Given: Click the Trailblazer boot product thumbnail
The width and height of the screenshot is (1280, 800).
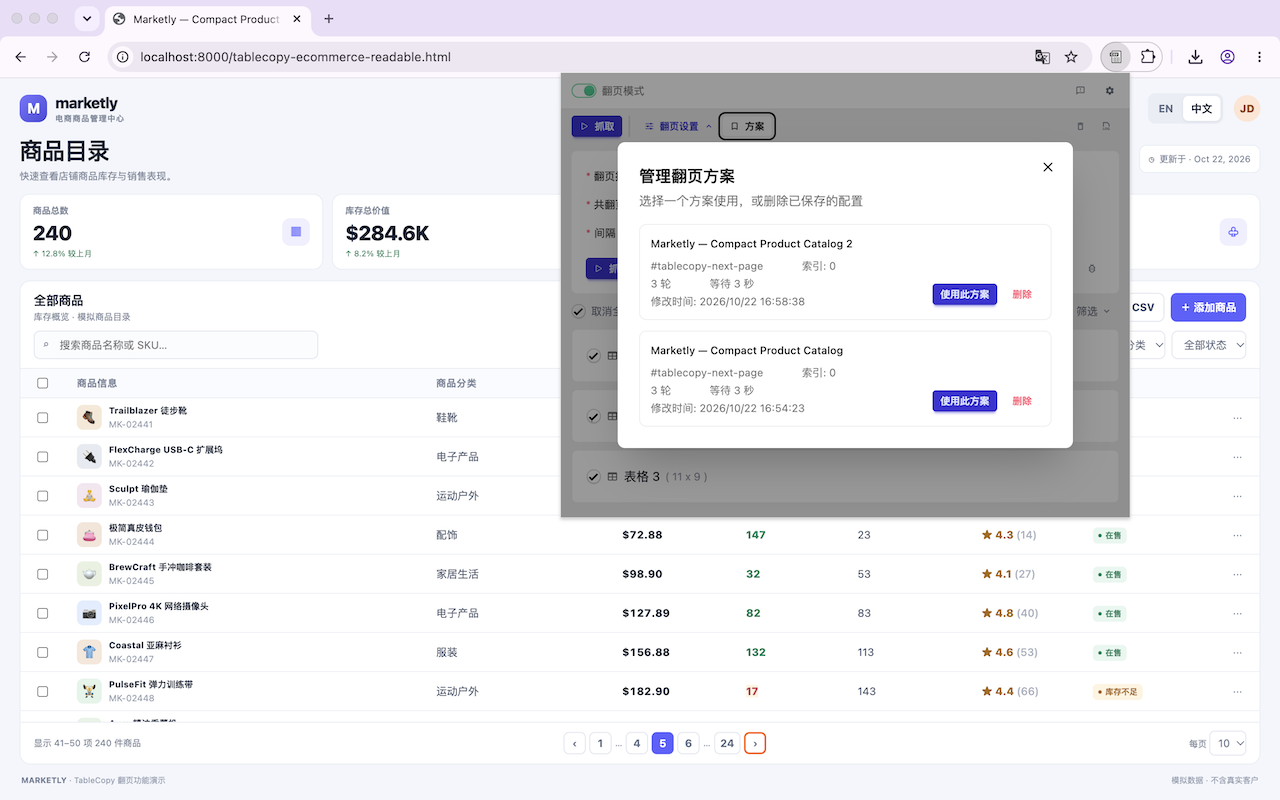Looking at the screenshot, I should (89, 417).
